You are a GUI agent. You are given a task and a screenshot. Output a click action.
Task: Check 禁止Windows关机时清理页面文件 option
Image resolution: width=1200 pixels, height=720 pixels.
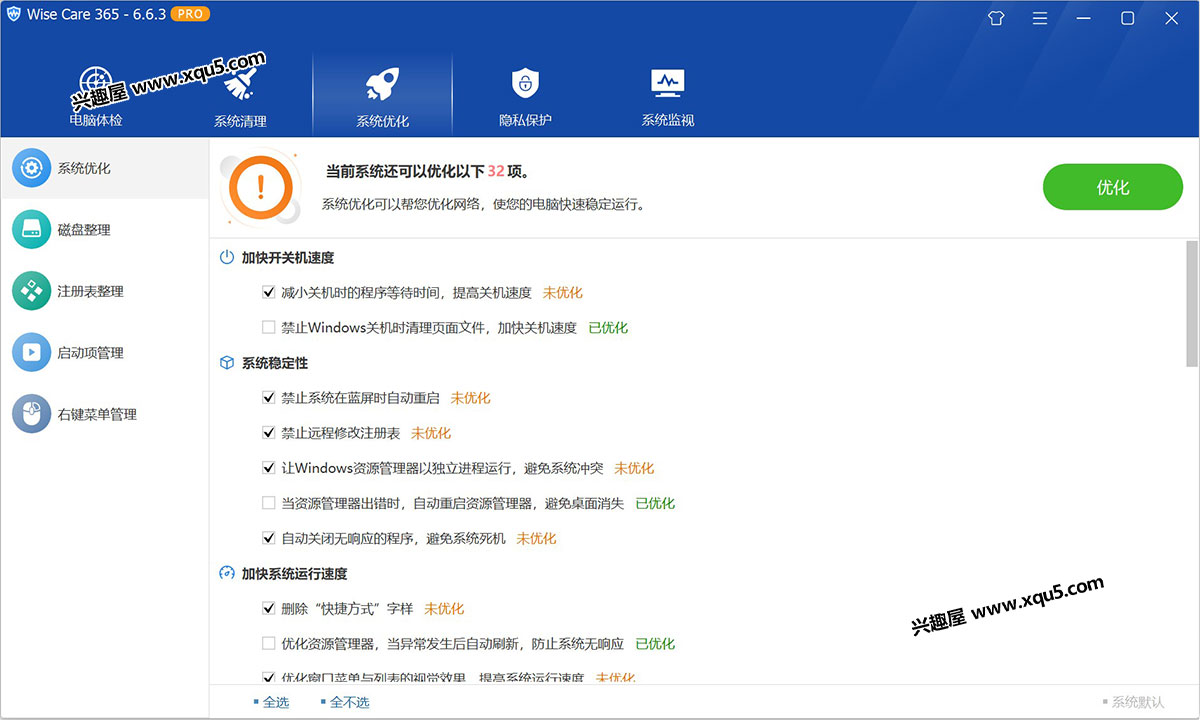pyautogui.click(x=268, y=327)
